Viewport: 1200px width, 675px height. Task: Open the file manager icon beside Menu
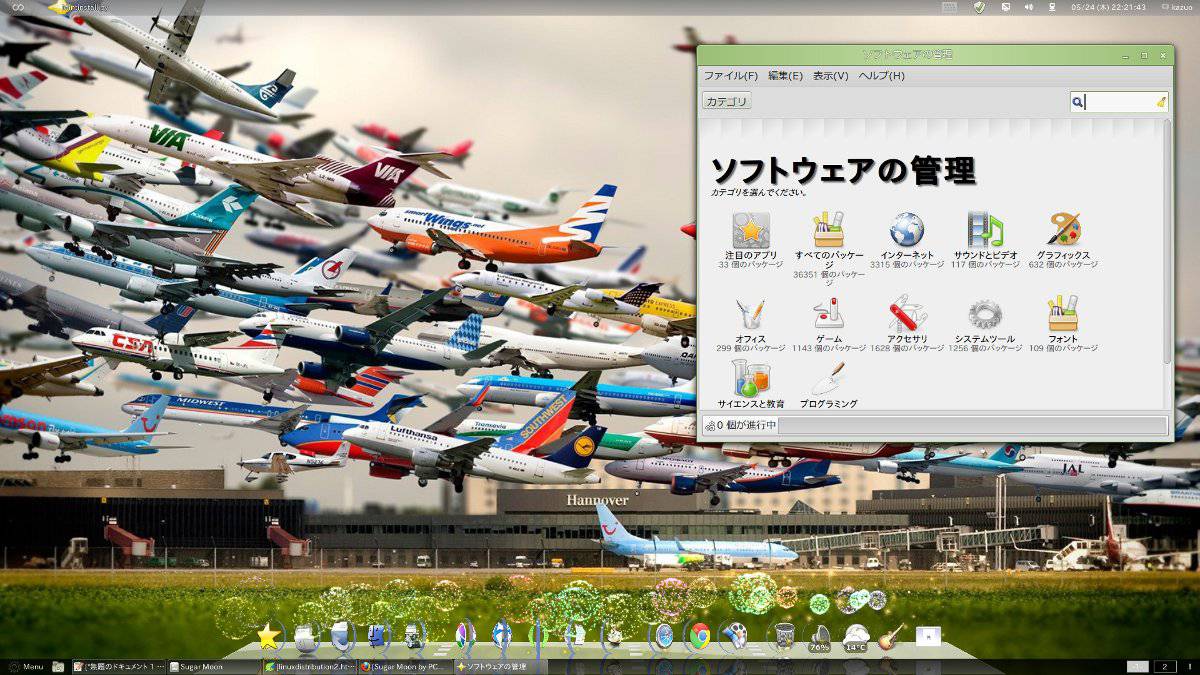(x=58, y=667)
